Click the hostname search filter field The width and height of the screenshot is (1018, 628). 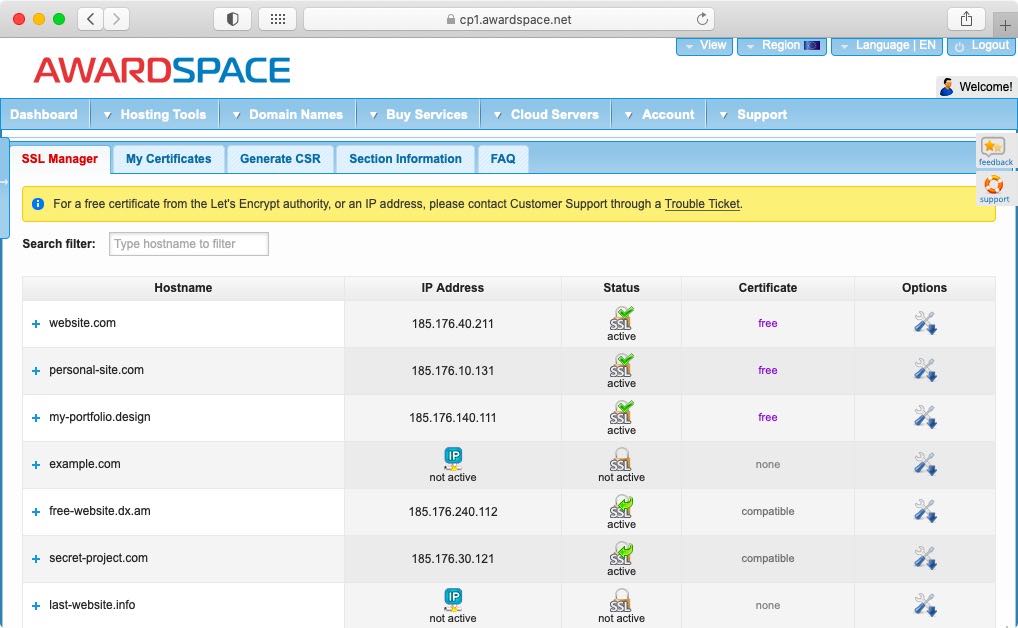click(188, 243)
